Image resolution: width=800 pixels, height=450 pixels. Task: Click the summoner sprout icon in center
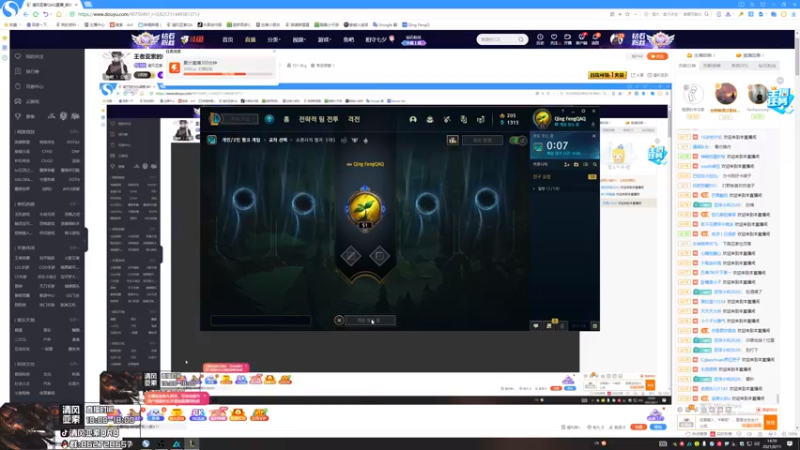click(364, 209)
